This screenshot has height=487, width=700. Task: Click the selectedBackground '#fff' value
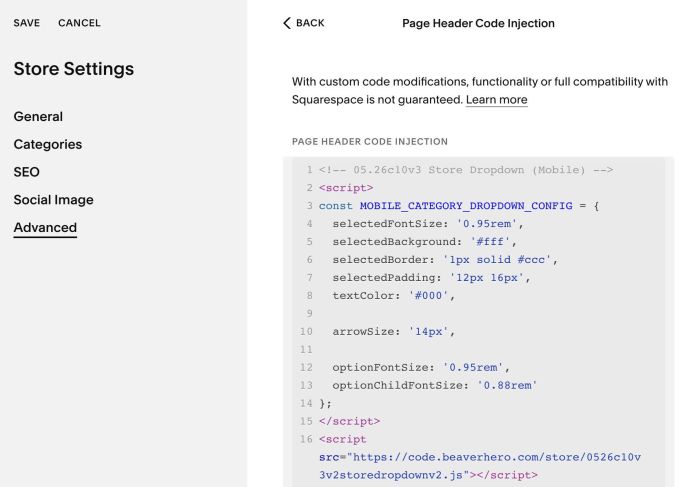pos(490,241)
